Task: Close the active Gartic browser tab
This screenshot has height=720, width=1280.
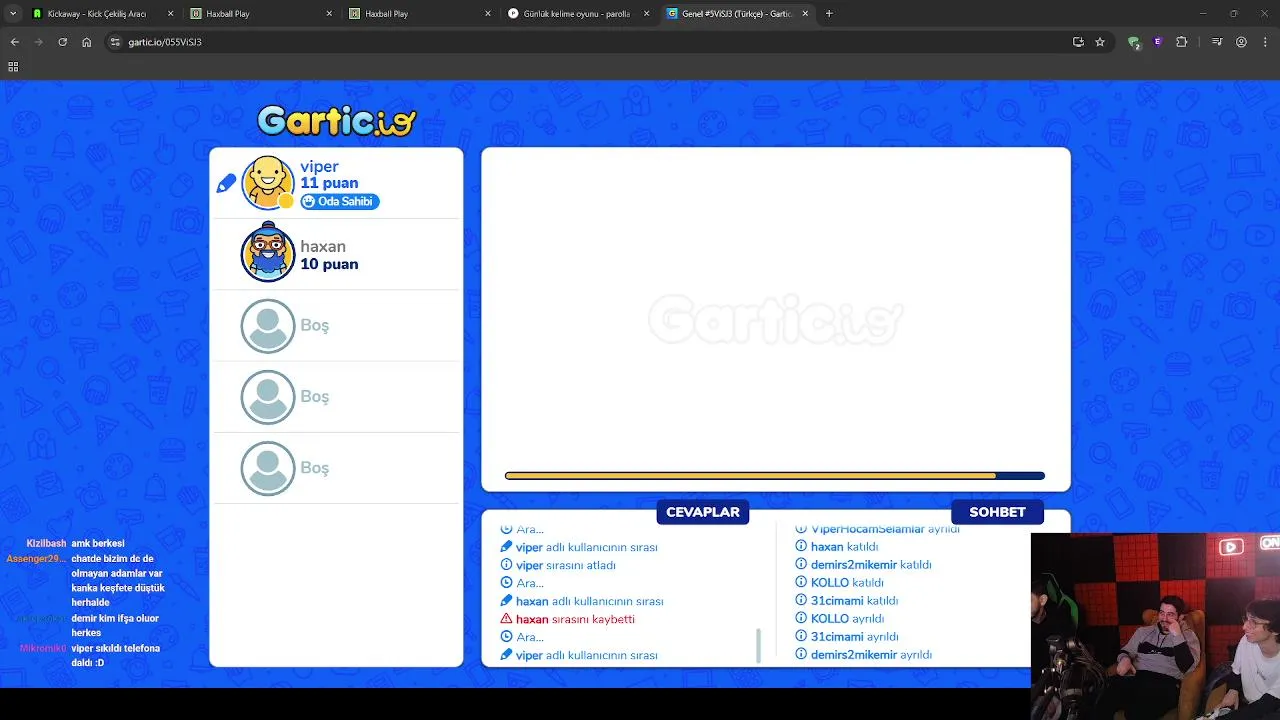Action: [805, 14]
